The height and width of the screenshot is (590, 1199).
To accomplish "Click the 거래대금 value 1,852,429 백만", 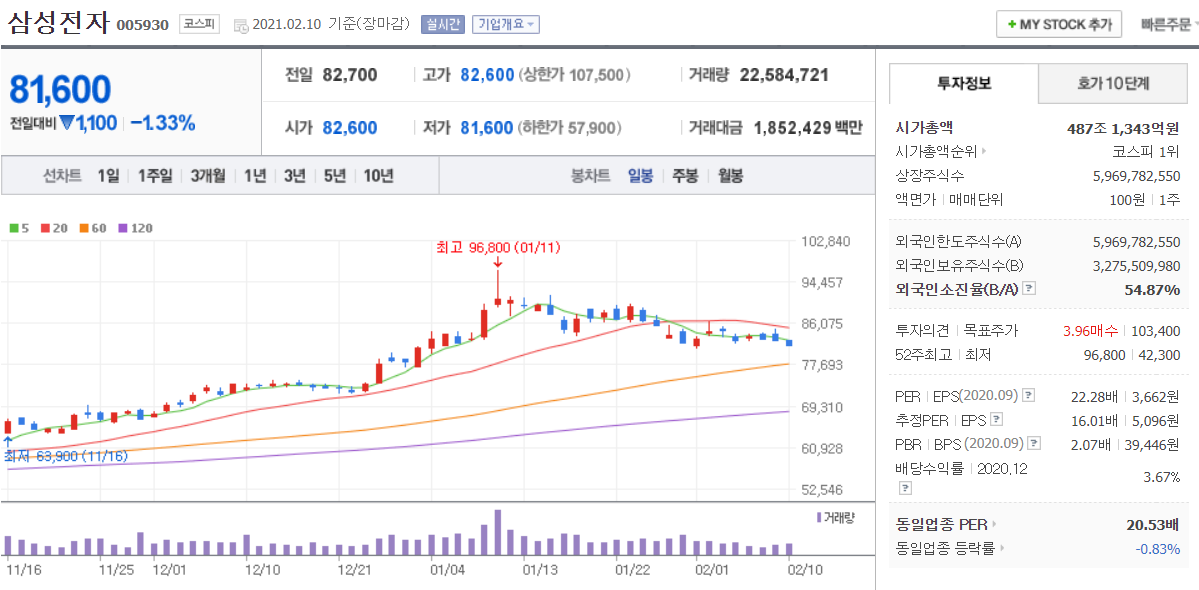I will pos(808,128).
